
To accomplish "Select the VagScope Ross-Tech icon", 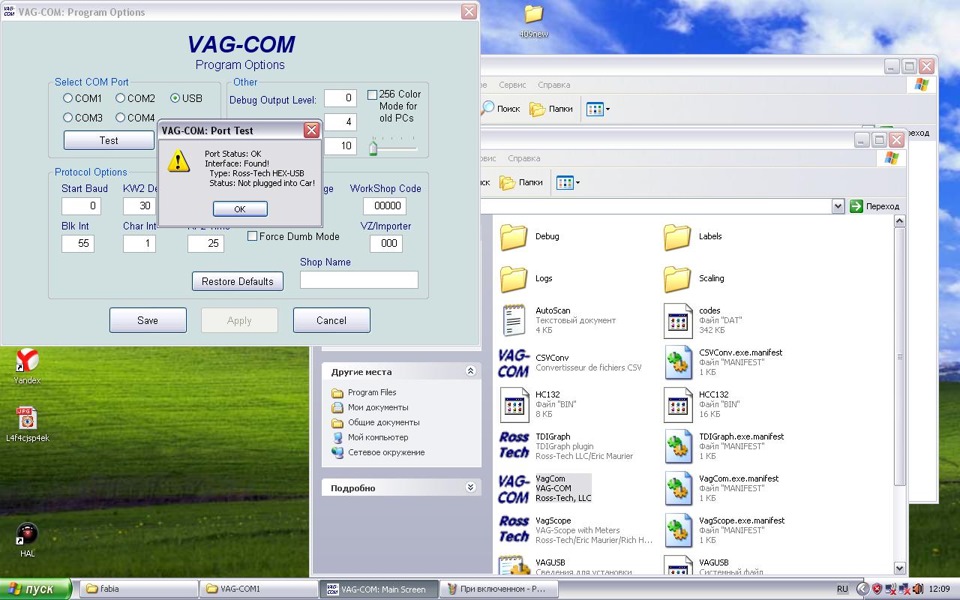I will (x=513, y=529).
